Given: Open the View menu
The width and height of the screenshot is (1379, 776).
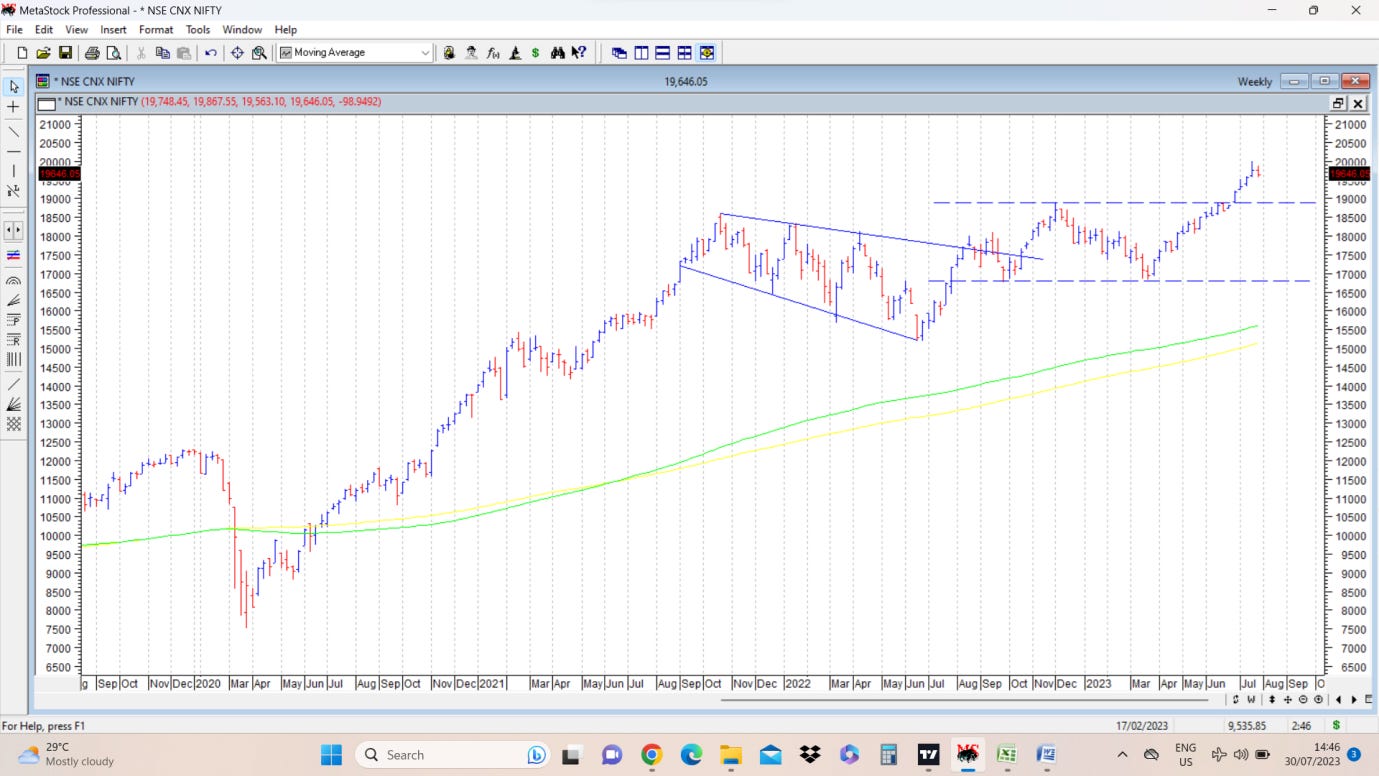Looking at the screenshot, I should point(77,30).
